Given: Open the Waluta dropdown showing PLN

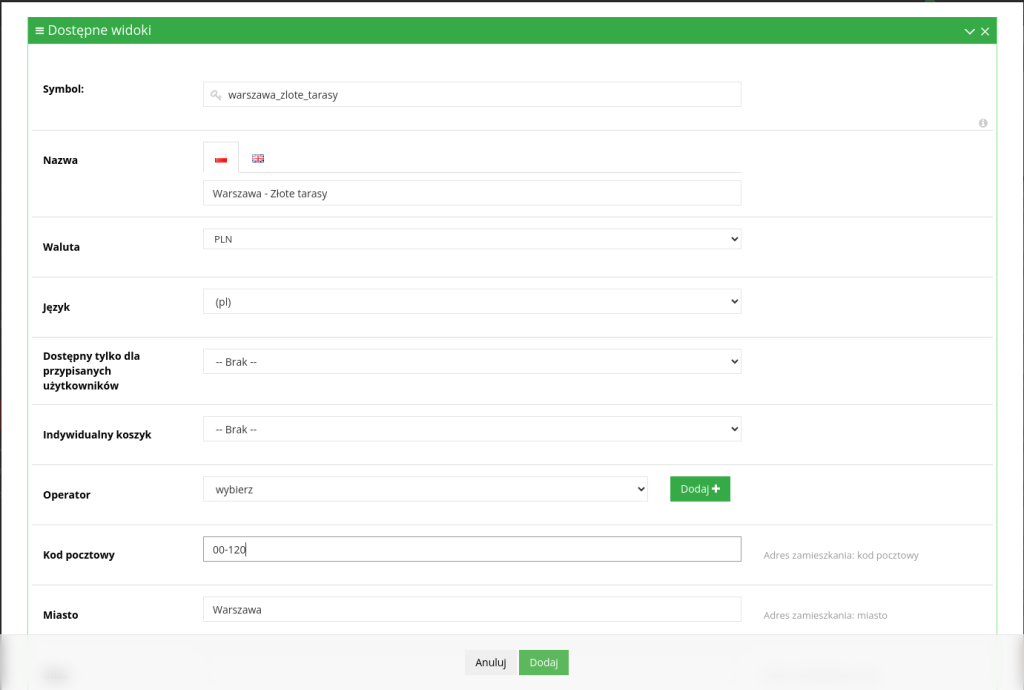Looking at the screenshot, I should point(471,239).
